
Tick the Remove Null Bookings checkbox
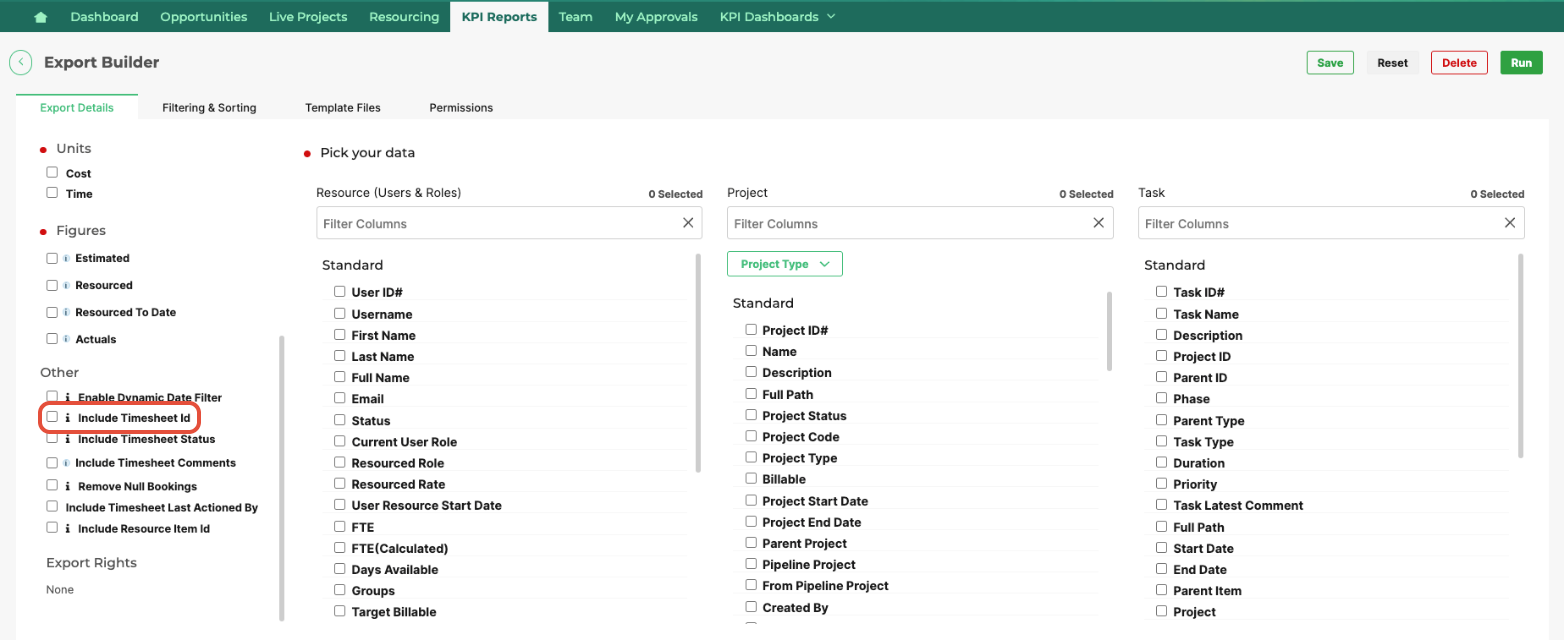tap(52, 485)
